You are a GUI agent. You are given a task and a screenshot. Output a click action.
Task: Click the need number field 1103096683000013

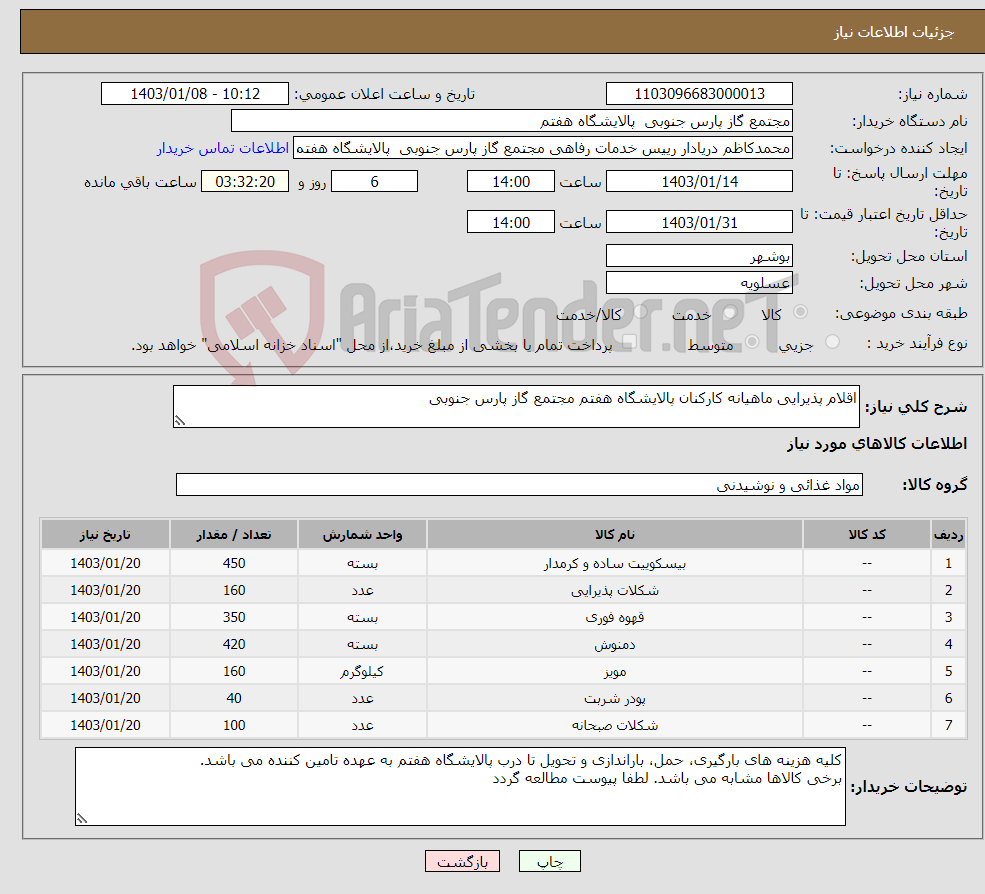point(699,94)
